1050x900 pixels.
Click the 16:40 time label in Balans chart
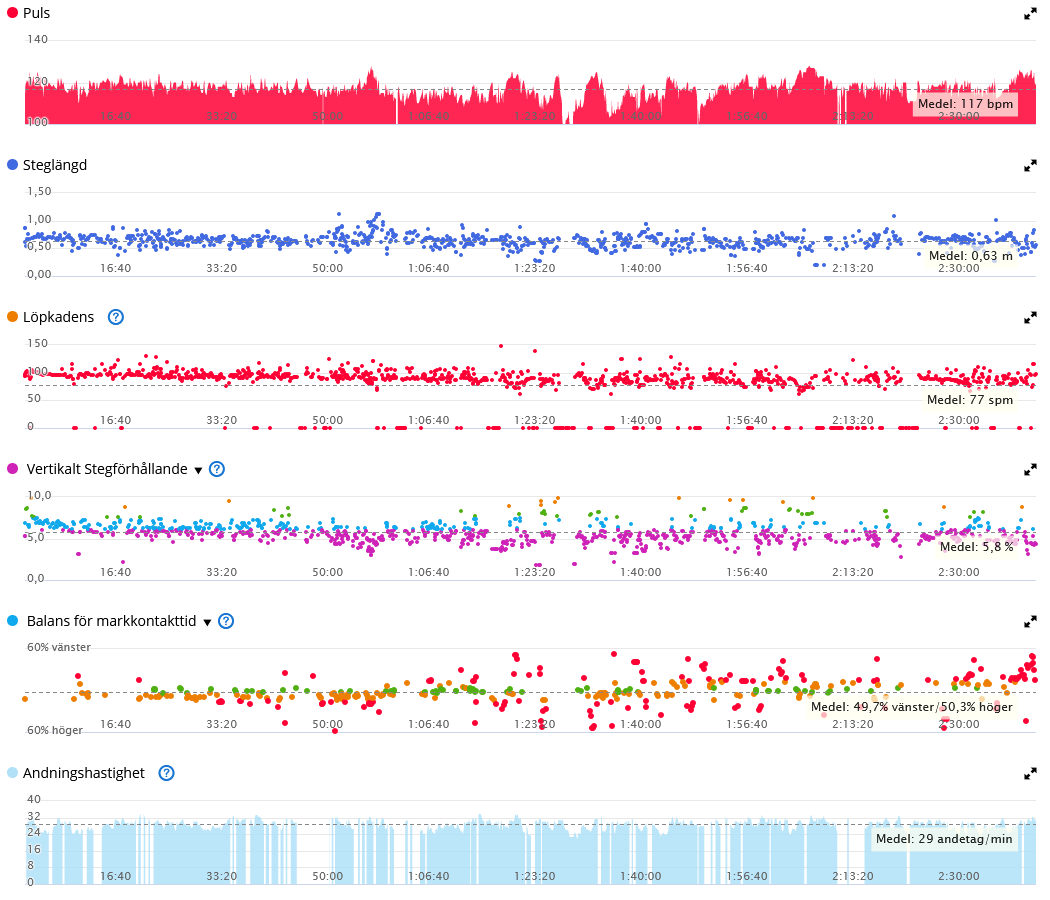[x=115, y=725]
